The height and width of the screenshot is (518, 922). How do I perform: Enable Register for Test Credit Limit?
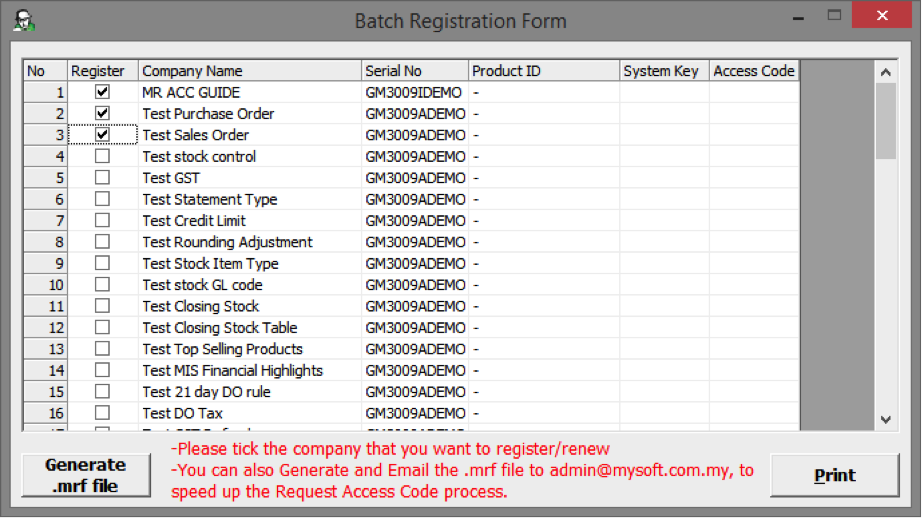coord(102,220)
